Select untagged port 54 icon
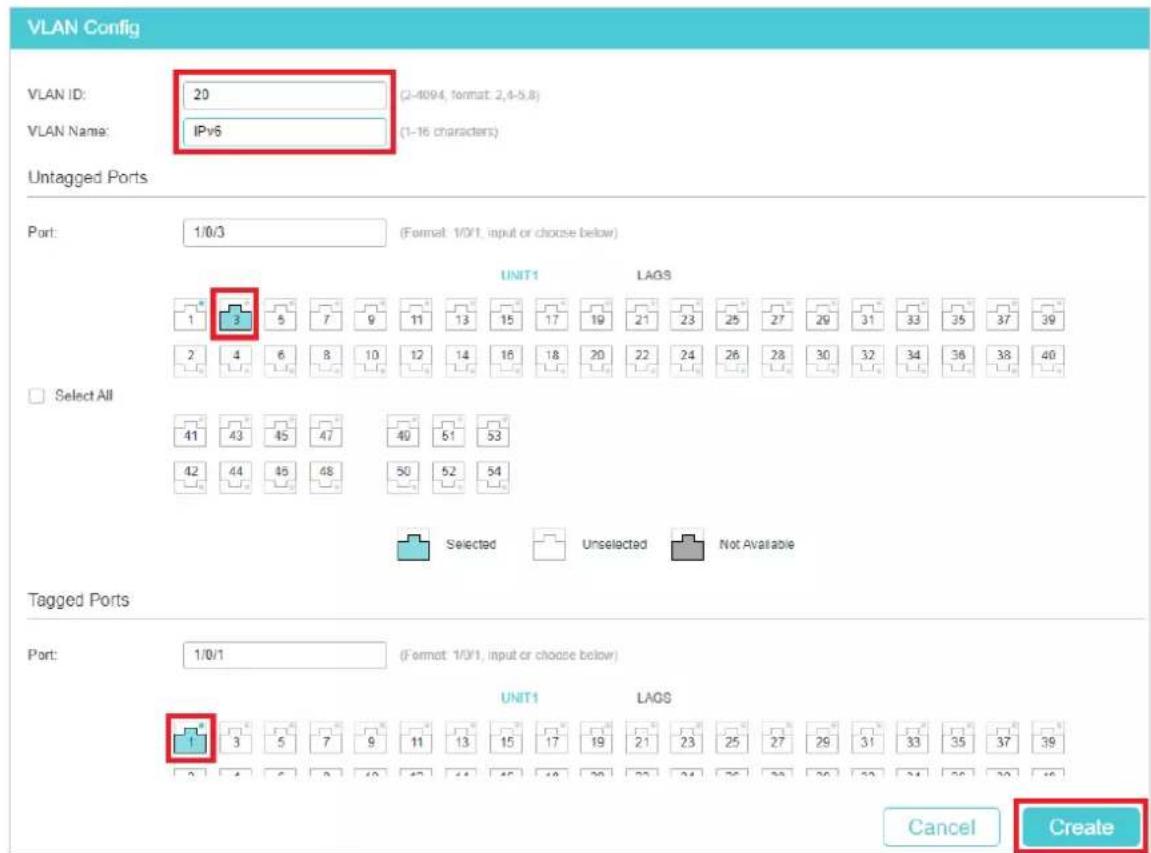The width and height of the screenshot is (1151, 853). tap(493, 476)
